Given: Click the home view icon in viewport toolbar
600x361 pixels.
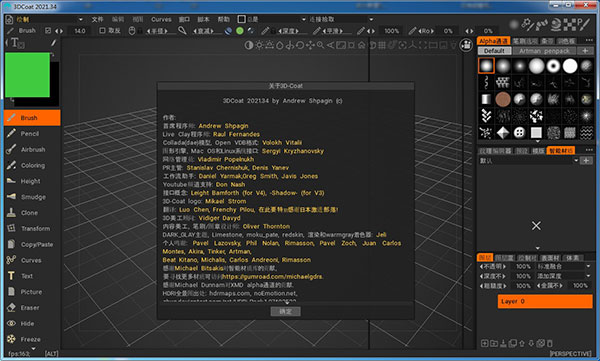Looking at the screenshot, I should coord(362,45).
